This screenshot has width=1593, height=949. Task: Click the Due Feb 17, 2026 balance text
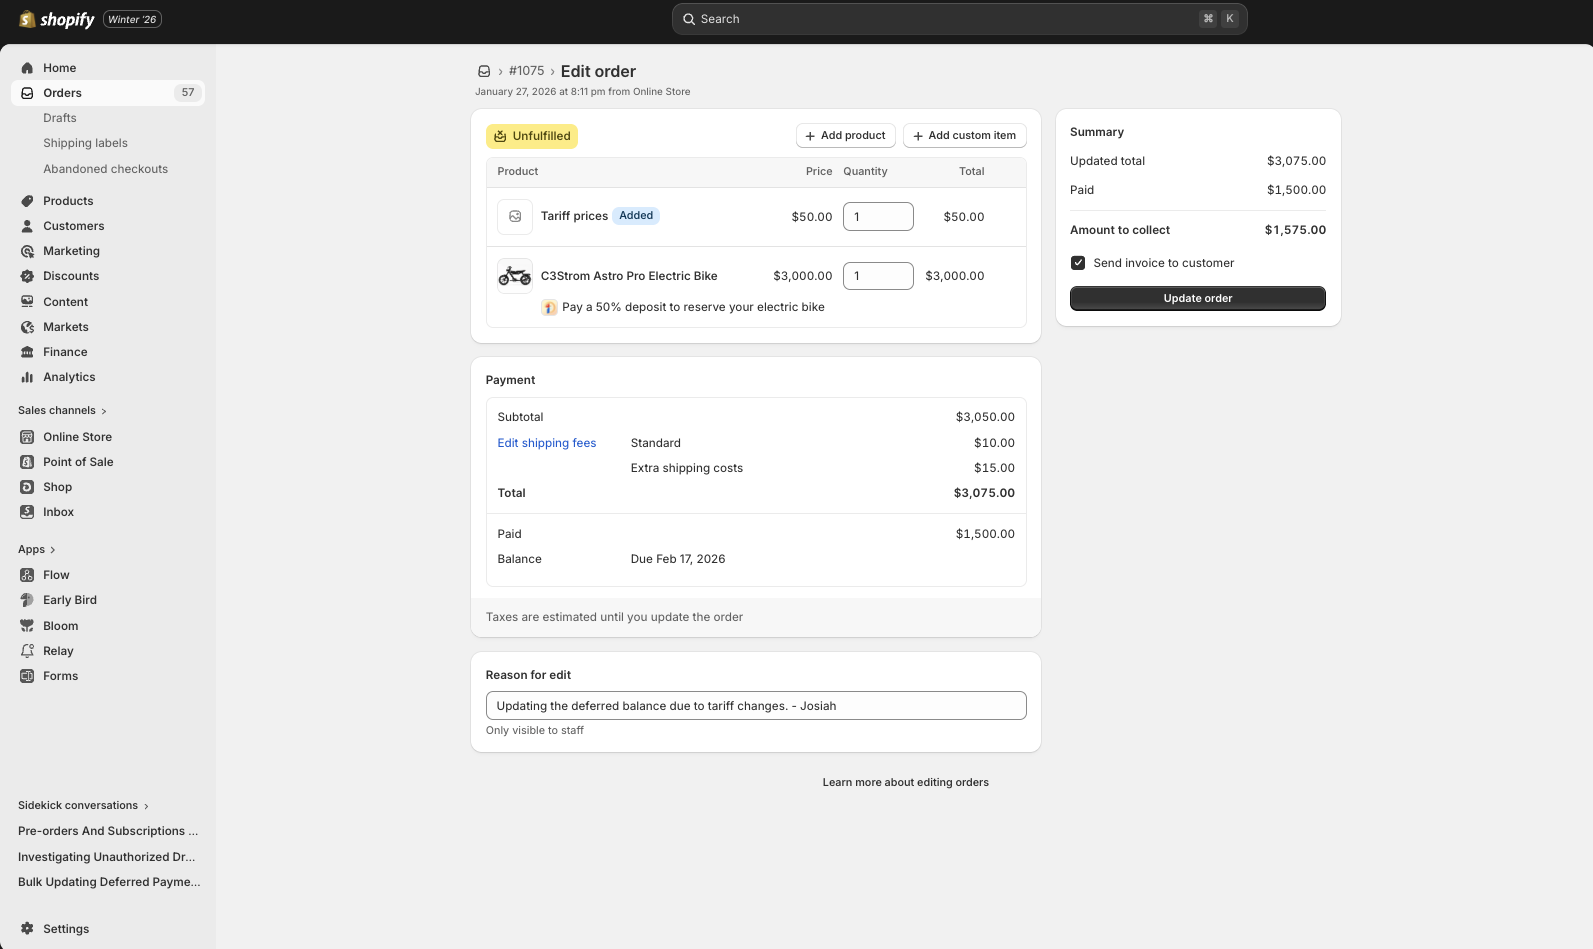click(x=678, y=559)
